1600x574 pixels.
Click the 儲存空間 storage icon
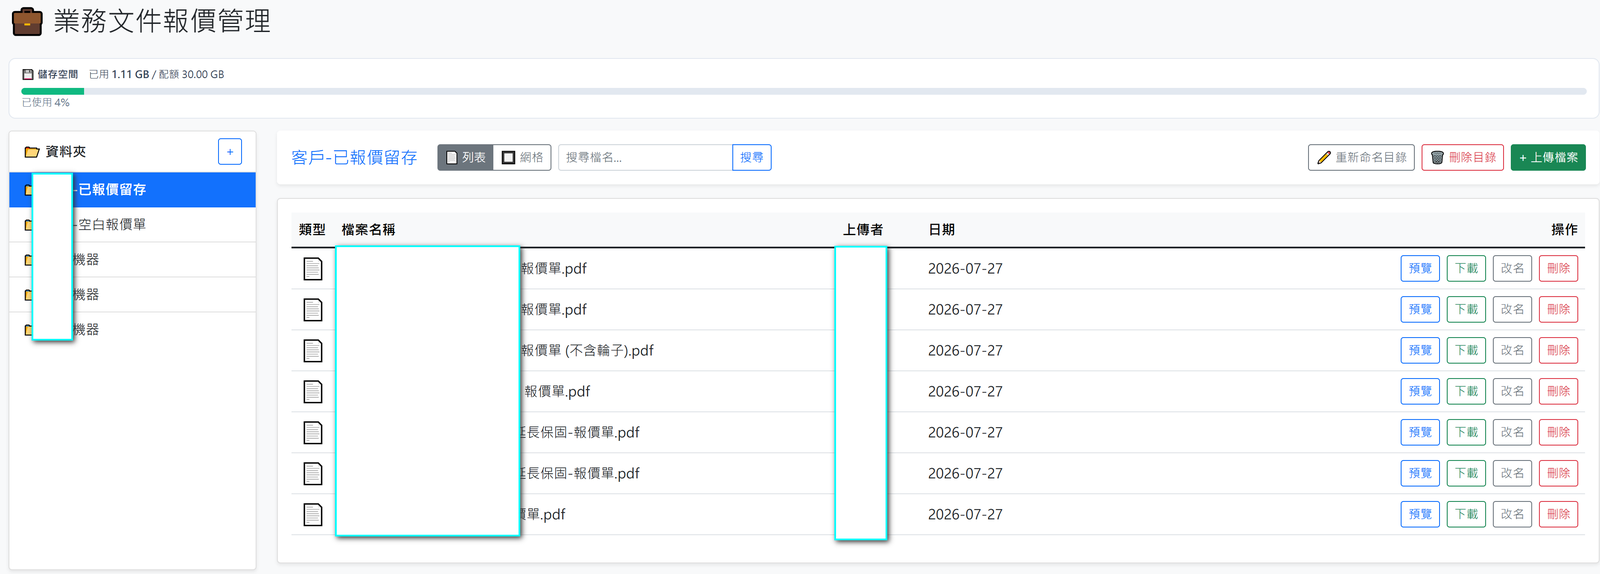(x=28, y=74)
